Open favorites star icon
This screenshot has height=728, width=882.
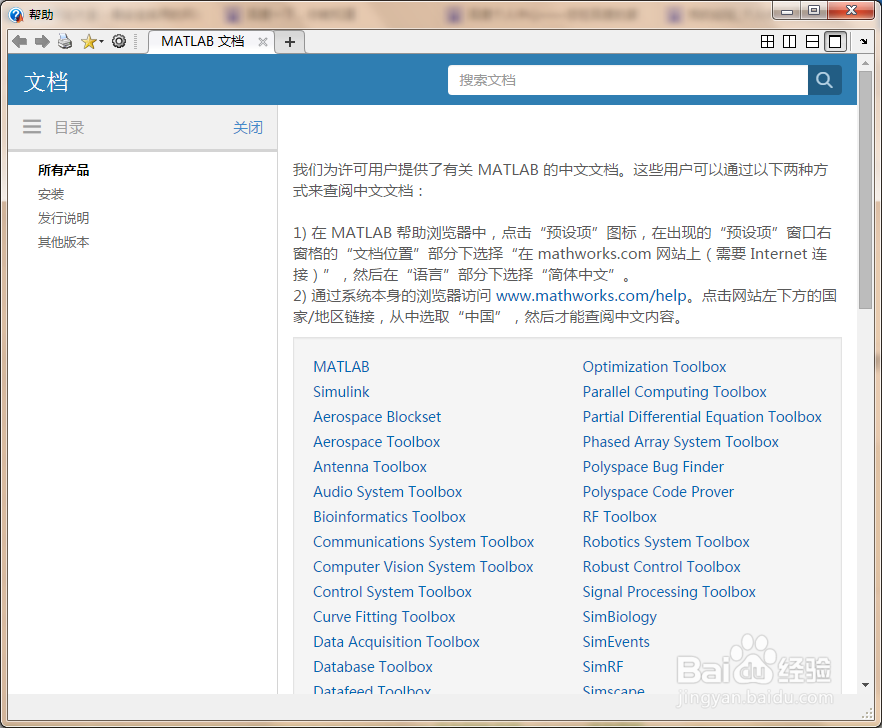(x=88, y=42)
